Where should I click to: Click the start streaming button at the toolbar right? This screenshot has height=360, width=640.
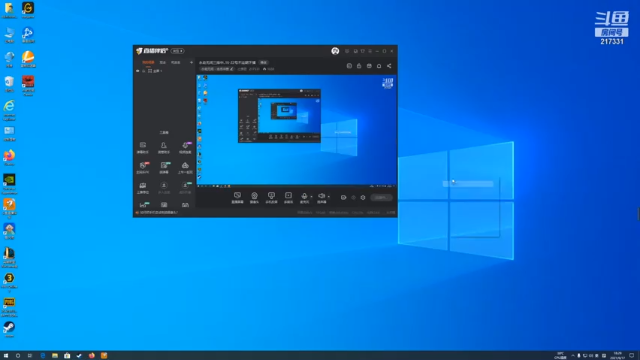coord(381,198)
